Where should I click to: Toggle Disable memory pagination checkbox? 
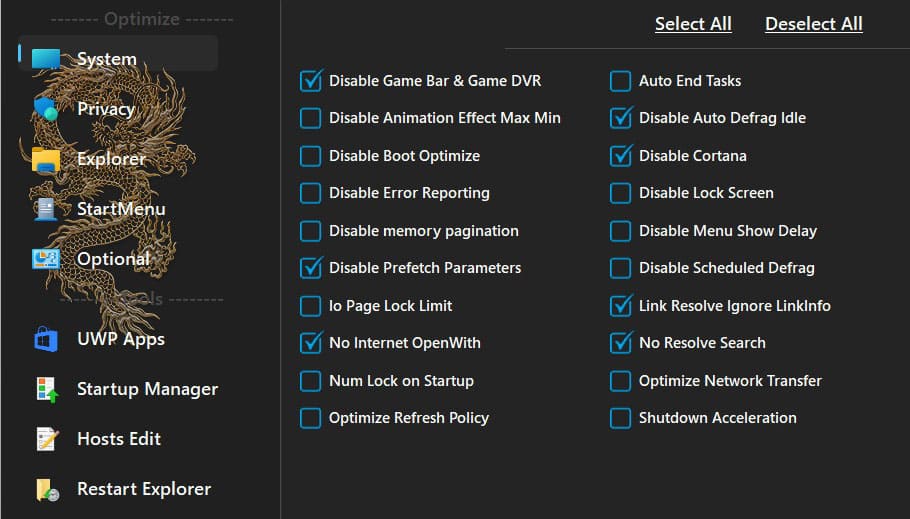click(x=310, y=230)
